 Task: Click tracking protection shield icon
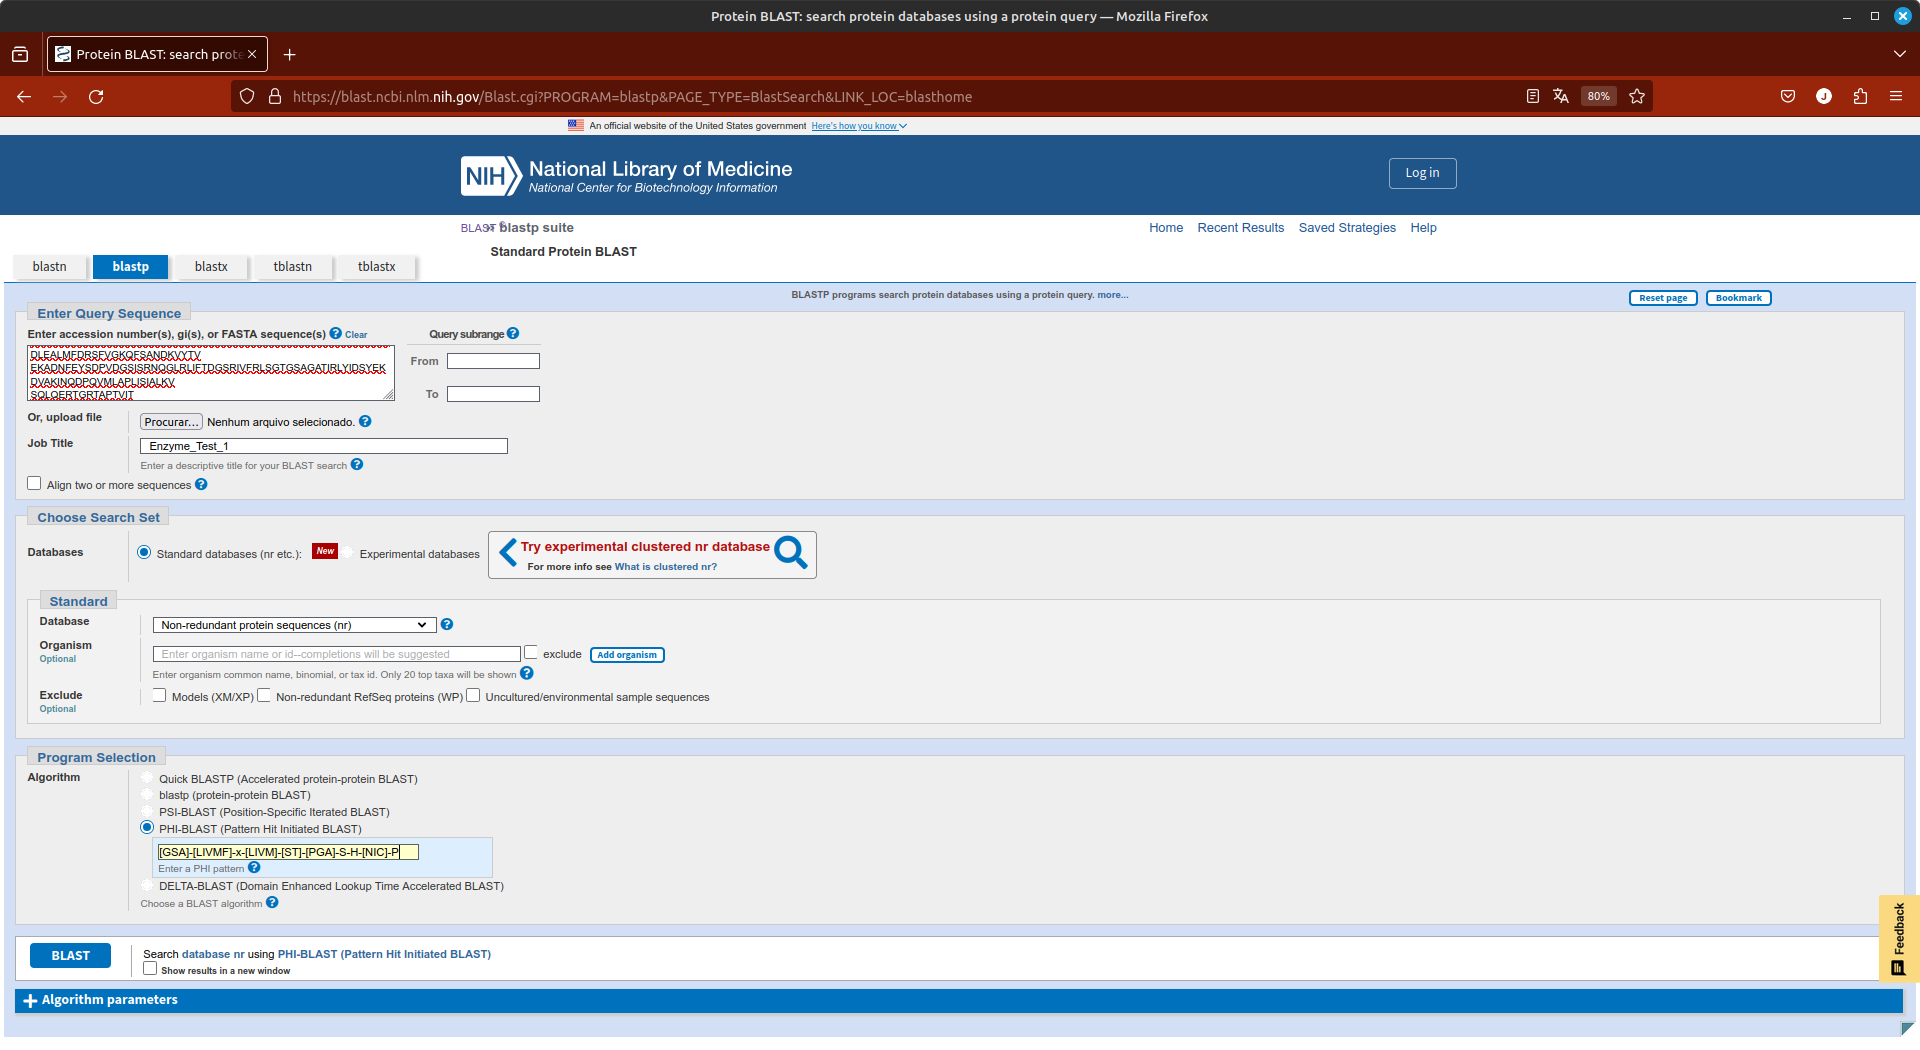coord(247,97)
